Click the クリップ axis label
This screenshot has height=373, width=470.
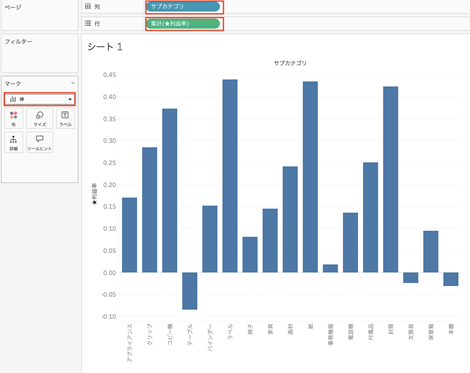pyautogui.click(x=150, y=334)
